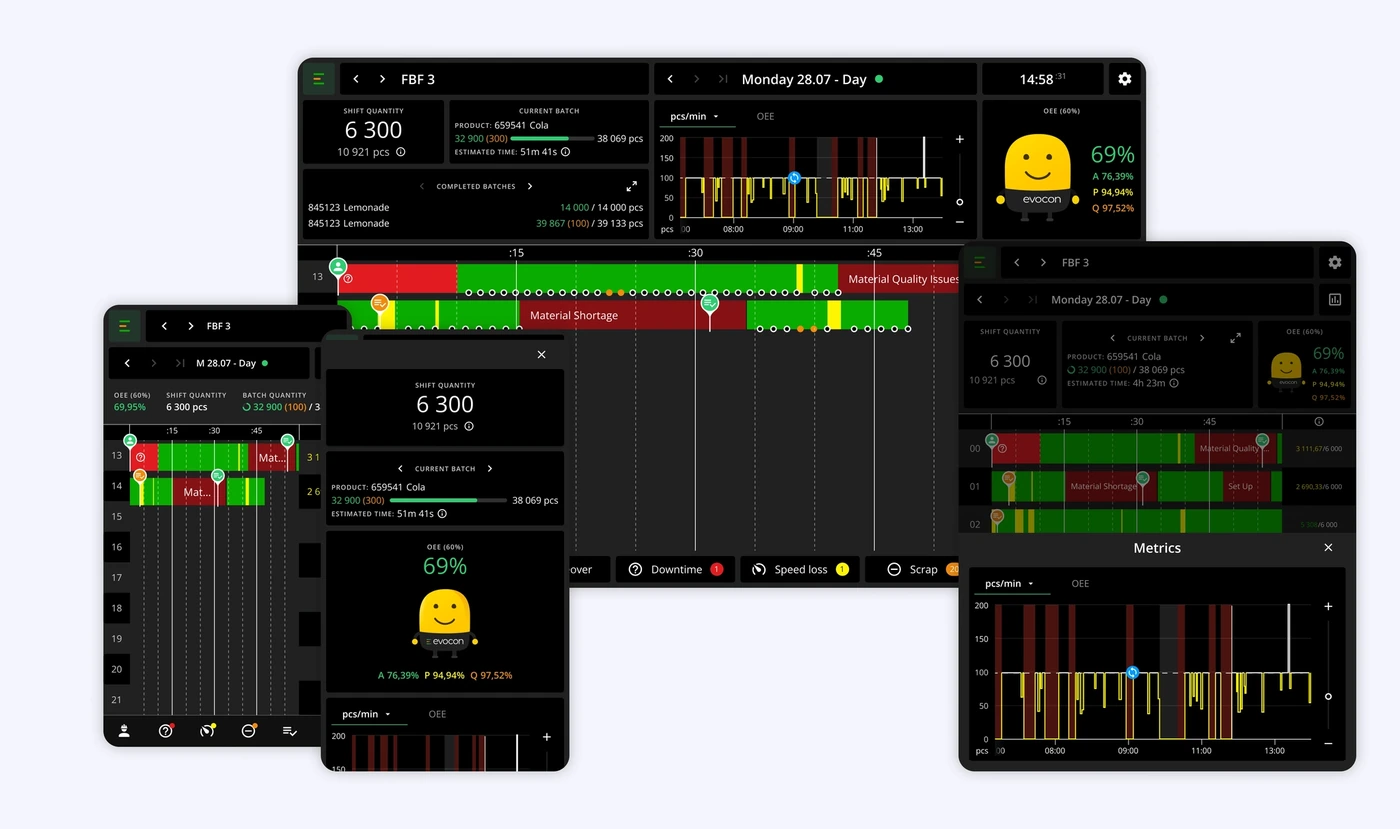The height and width of the screenshot is (829, 1400).
Task: Open the checklist icon in the phone bottom bar
Action: tap(290, 731)
